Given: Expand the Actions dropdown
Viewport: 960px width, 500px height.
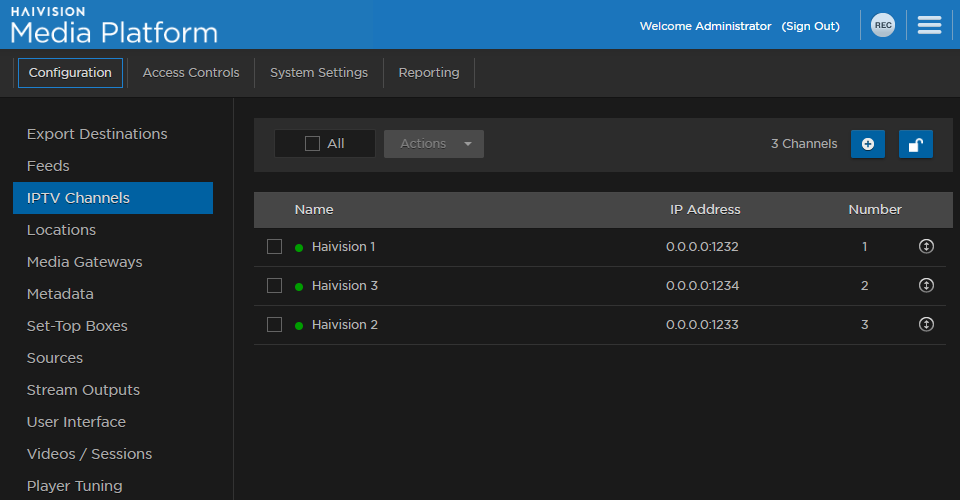Looking at the screenshot, I should click(x=434, y=144).
